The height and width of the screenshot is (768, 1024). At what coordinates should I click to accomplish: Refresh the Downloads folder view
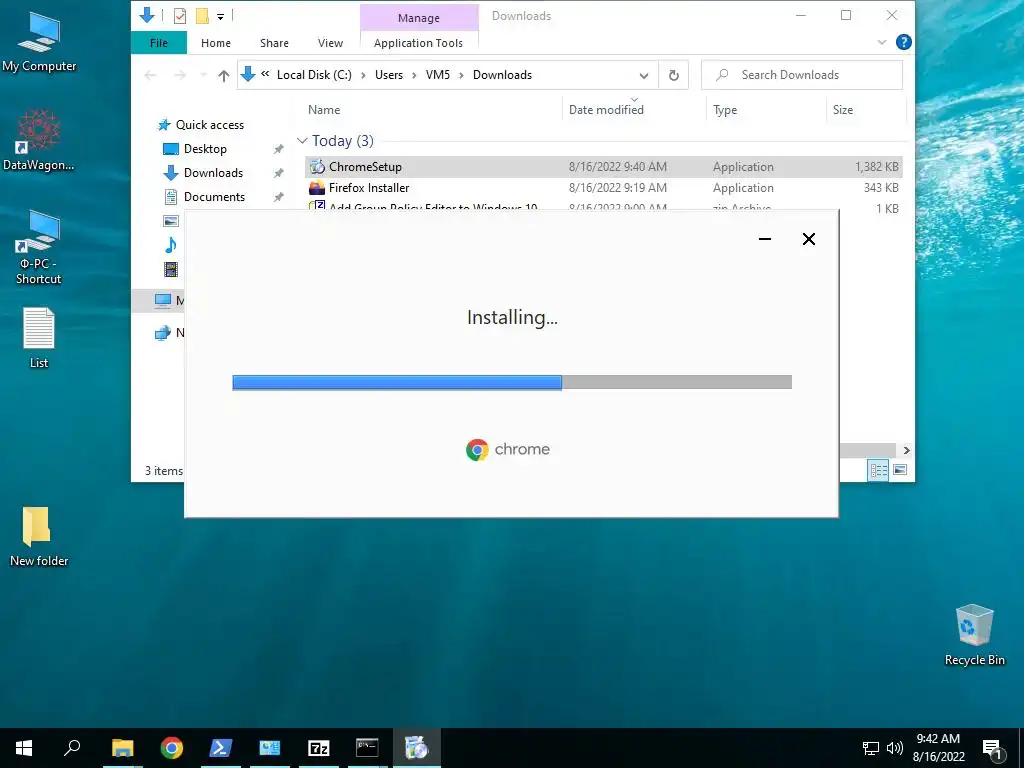pos(674,76)
